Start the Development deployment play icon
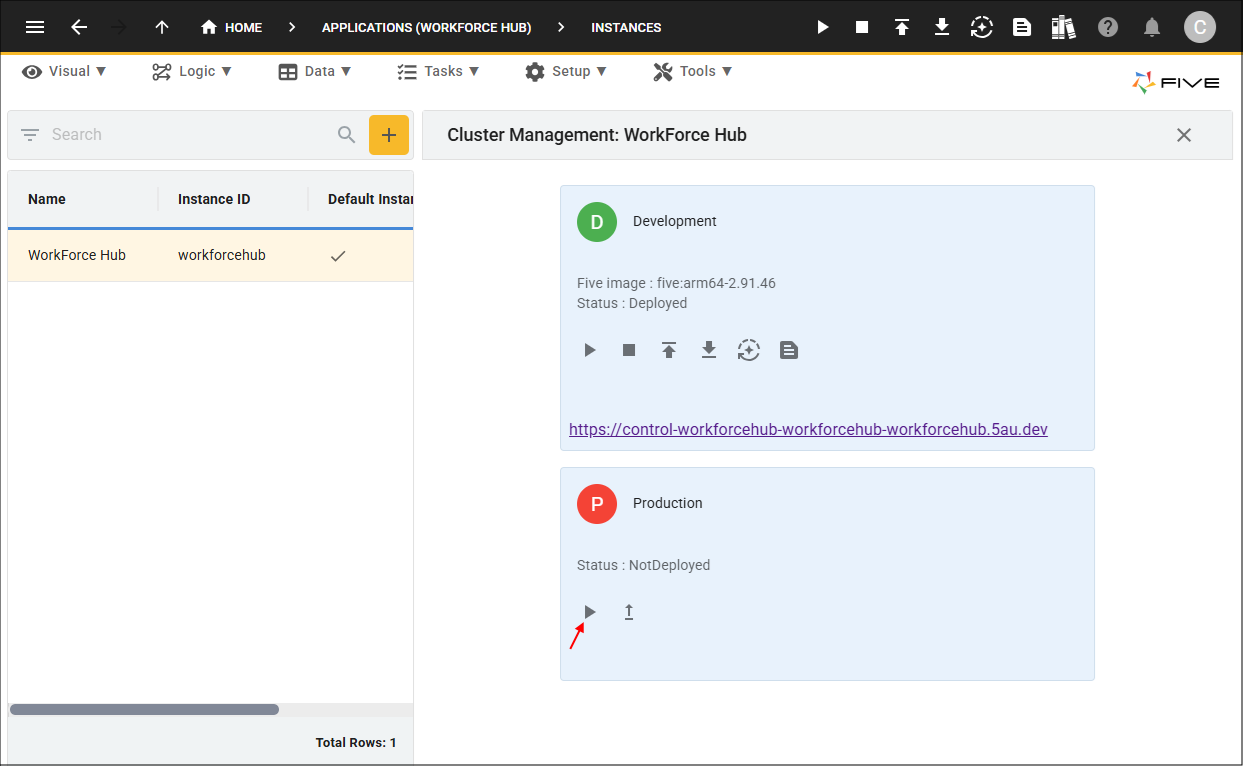1243x766 pixels. 590,350
